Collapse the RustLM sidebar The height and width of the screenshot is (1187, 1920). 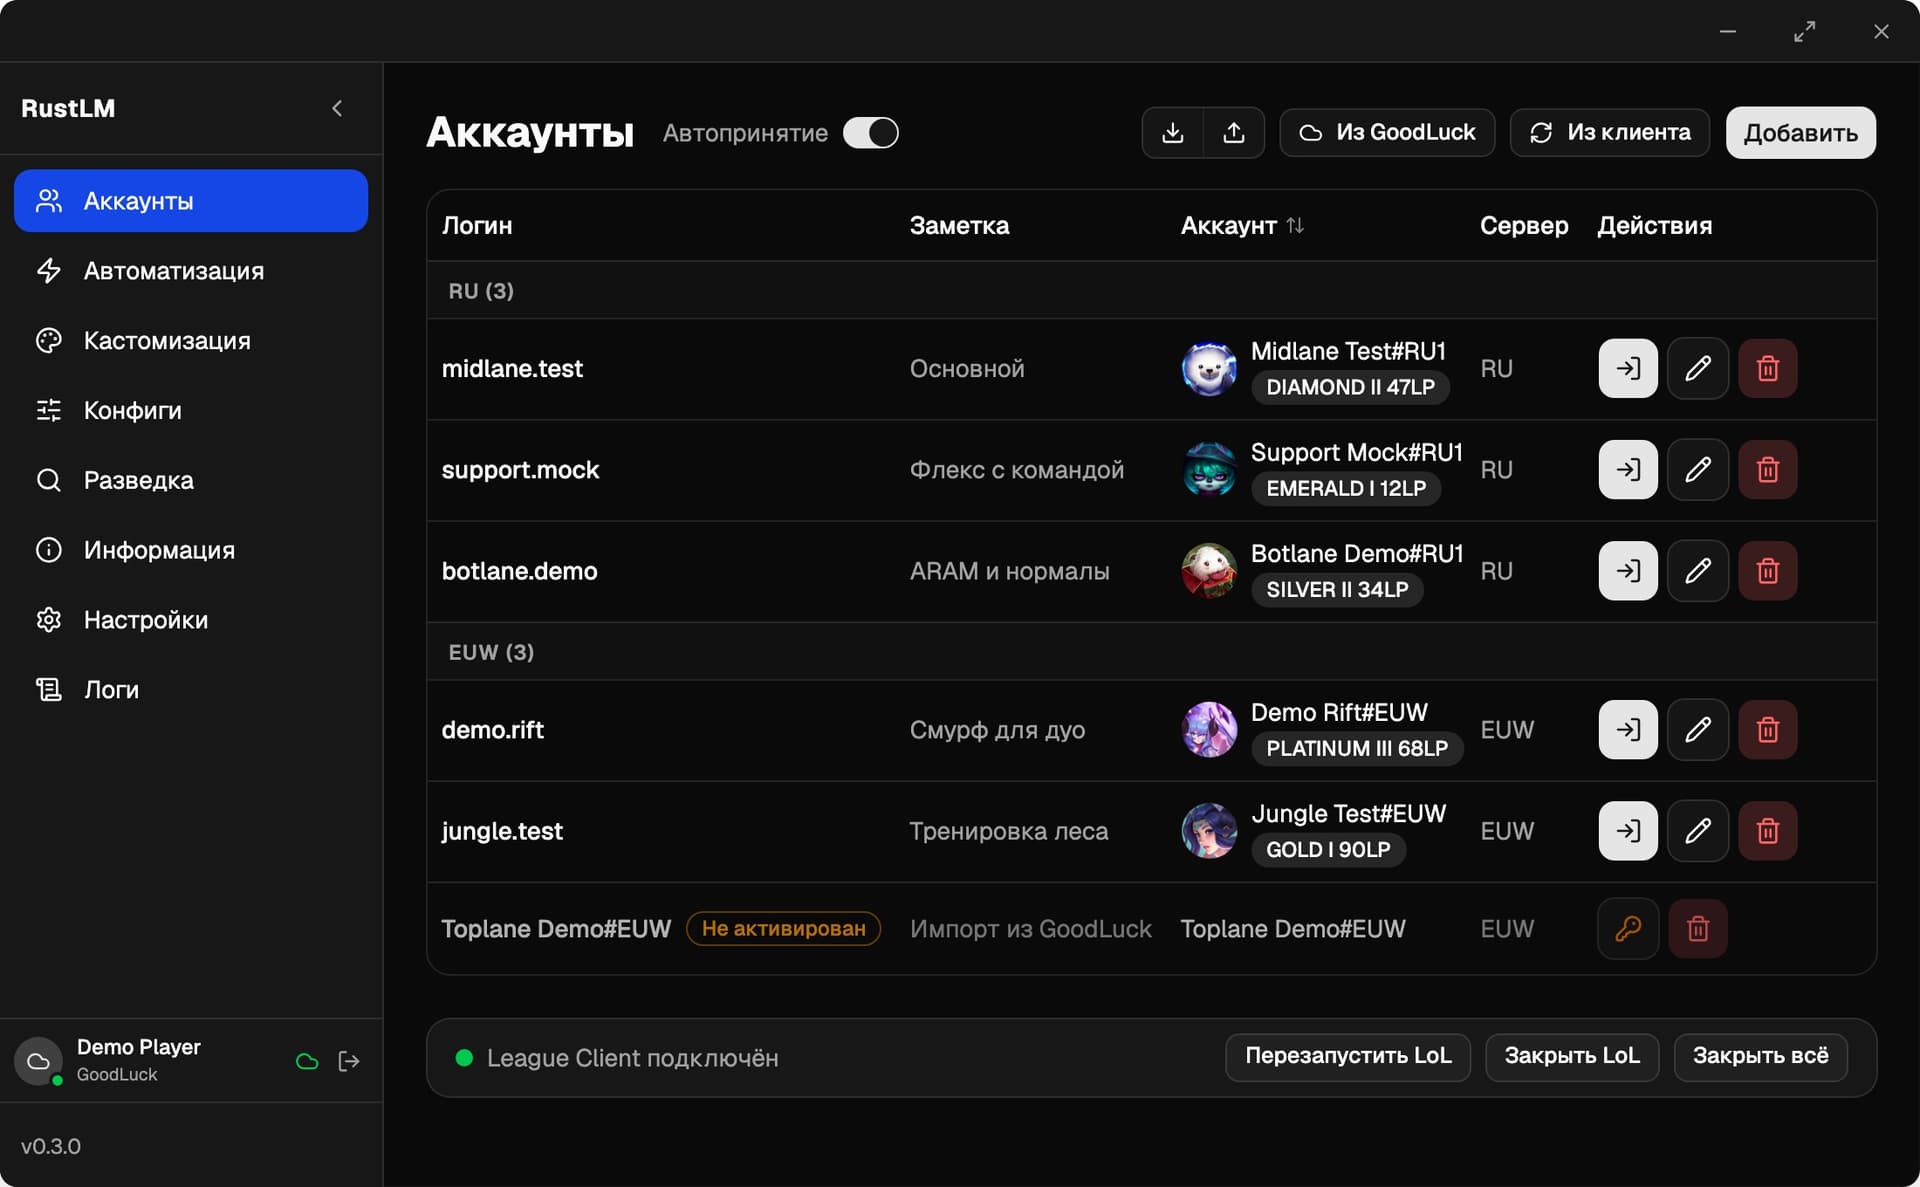pos(337,108)
